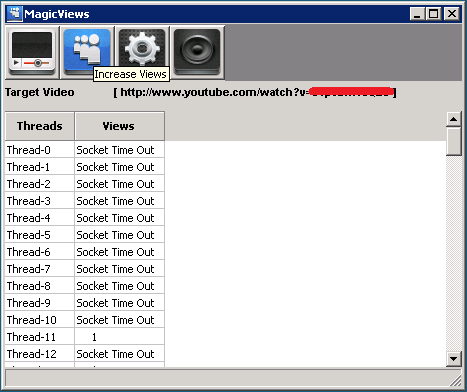
Task: Select the Thread-0 cell
Action: [x=40, y=150]
